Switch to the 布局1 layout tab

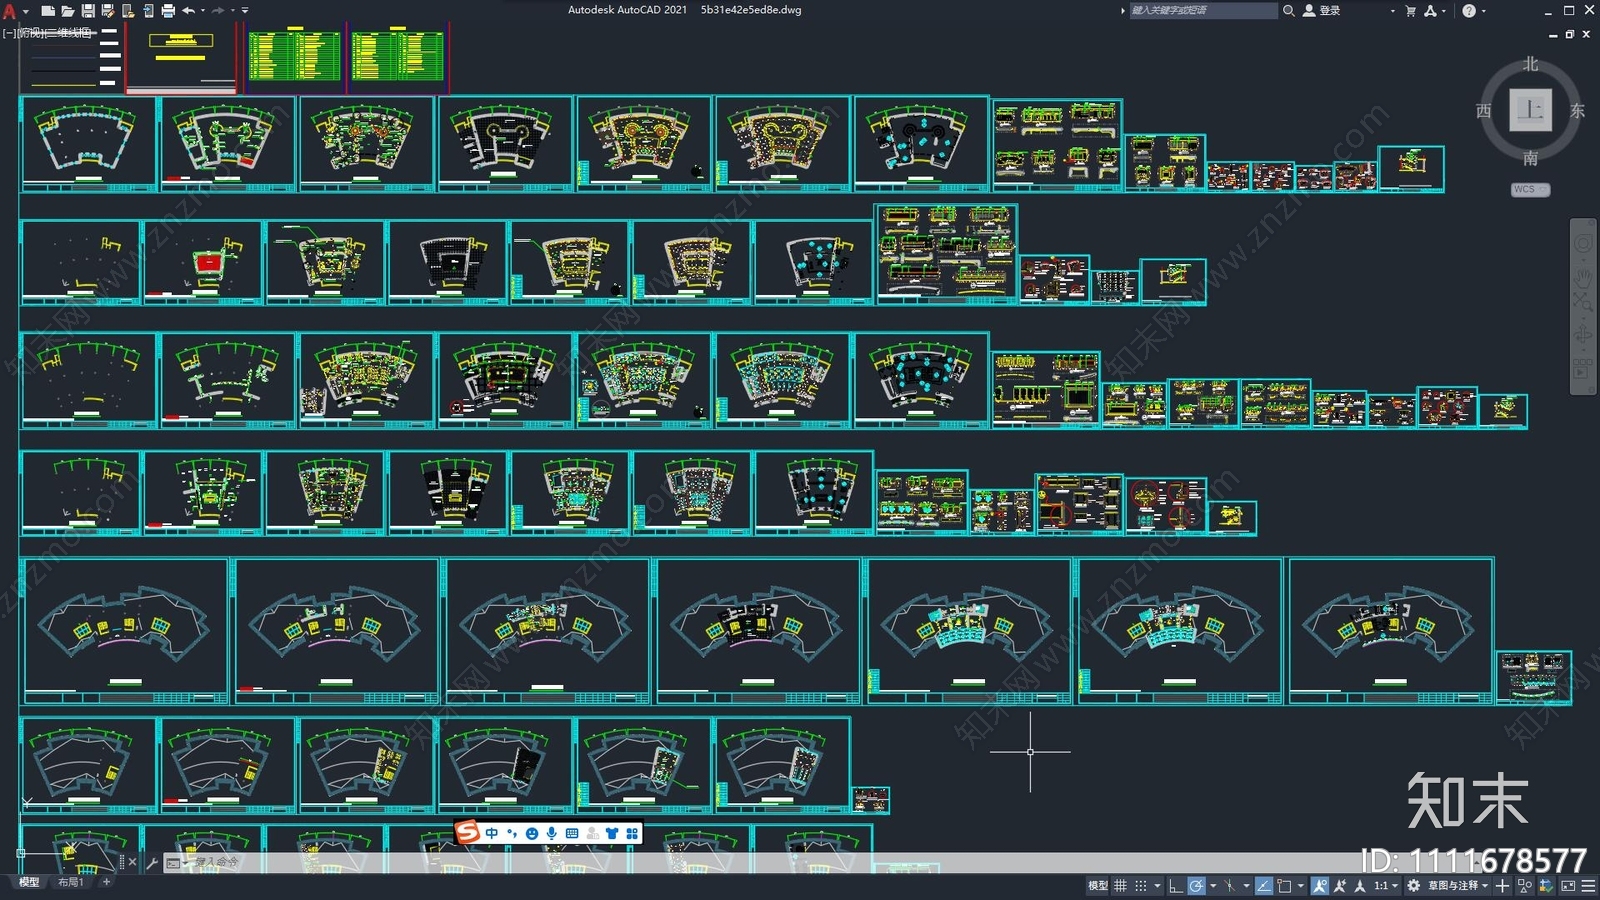[x=70, y=882]
